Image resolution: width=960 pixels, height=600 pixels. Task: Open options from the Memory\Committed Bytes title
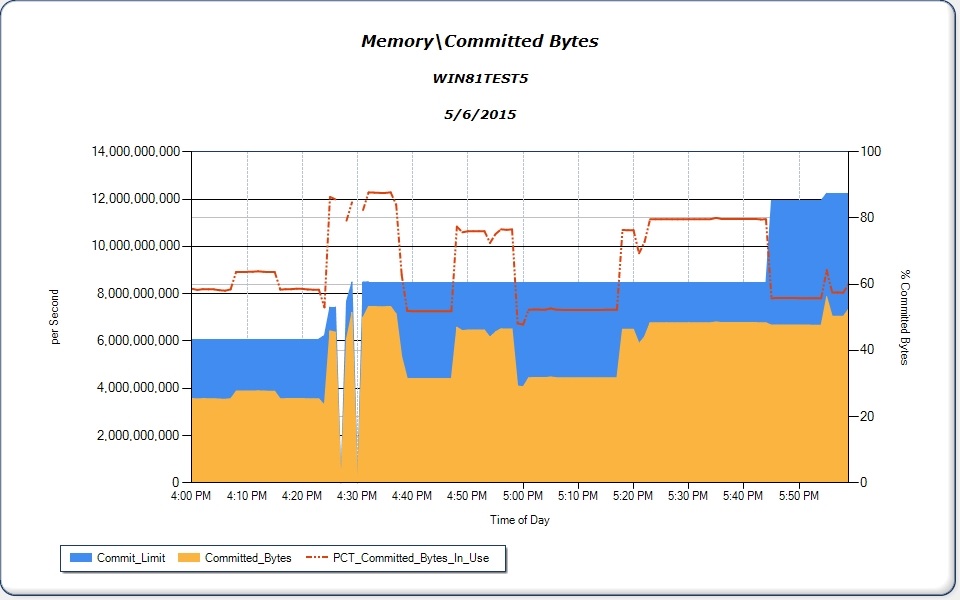tap(480, 41)
